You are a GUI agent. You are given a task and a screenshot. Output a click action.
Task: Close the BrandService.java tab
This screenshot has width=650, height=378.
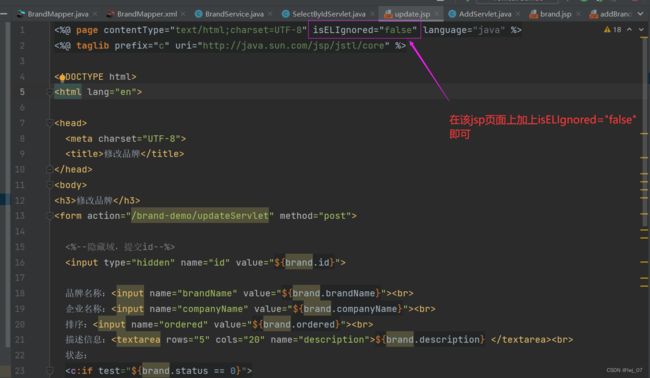click(x=270, y=14)
